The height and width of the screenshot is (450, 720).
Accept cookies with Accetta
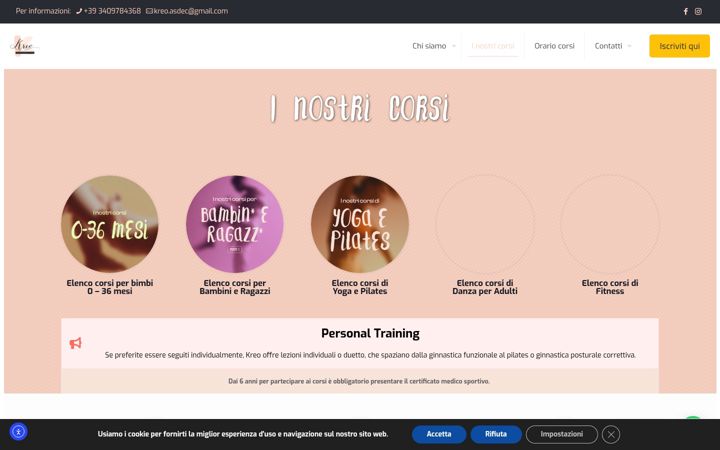(439, 434)
